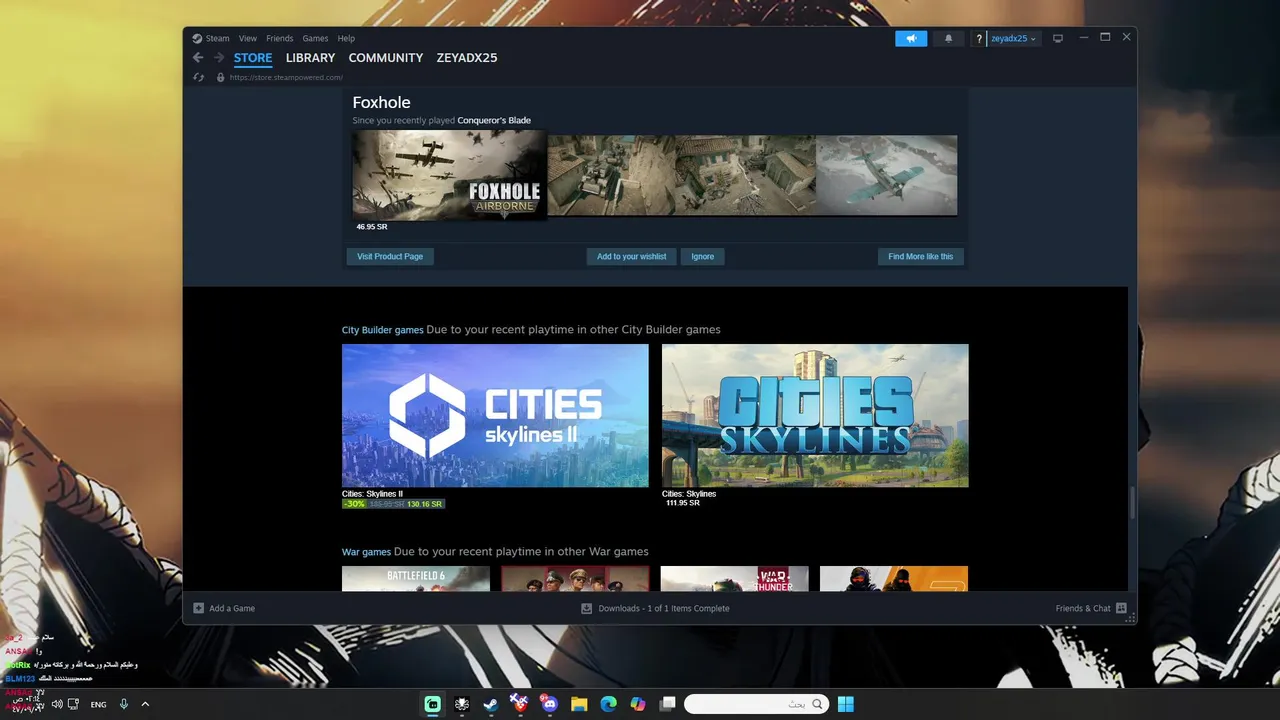
Task: Launch Microsoft Edge from the taskbar
Action: [x=608, y=704]
